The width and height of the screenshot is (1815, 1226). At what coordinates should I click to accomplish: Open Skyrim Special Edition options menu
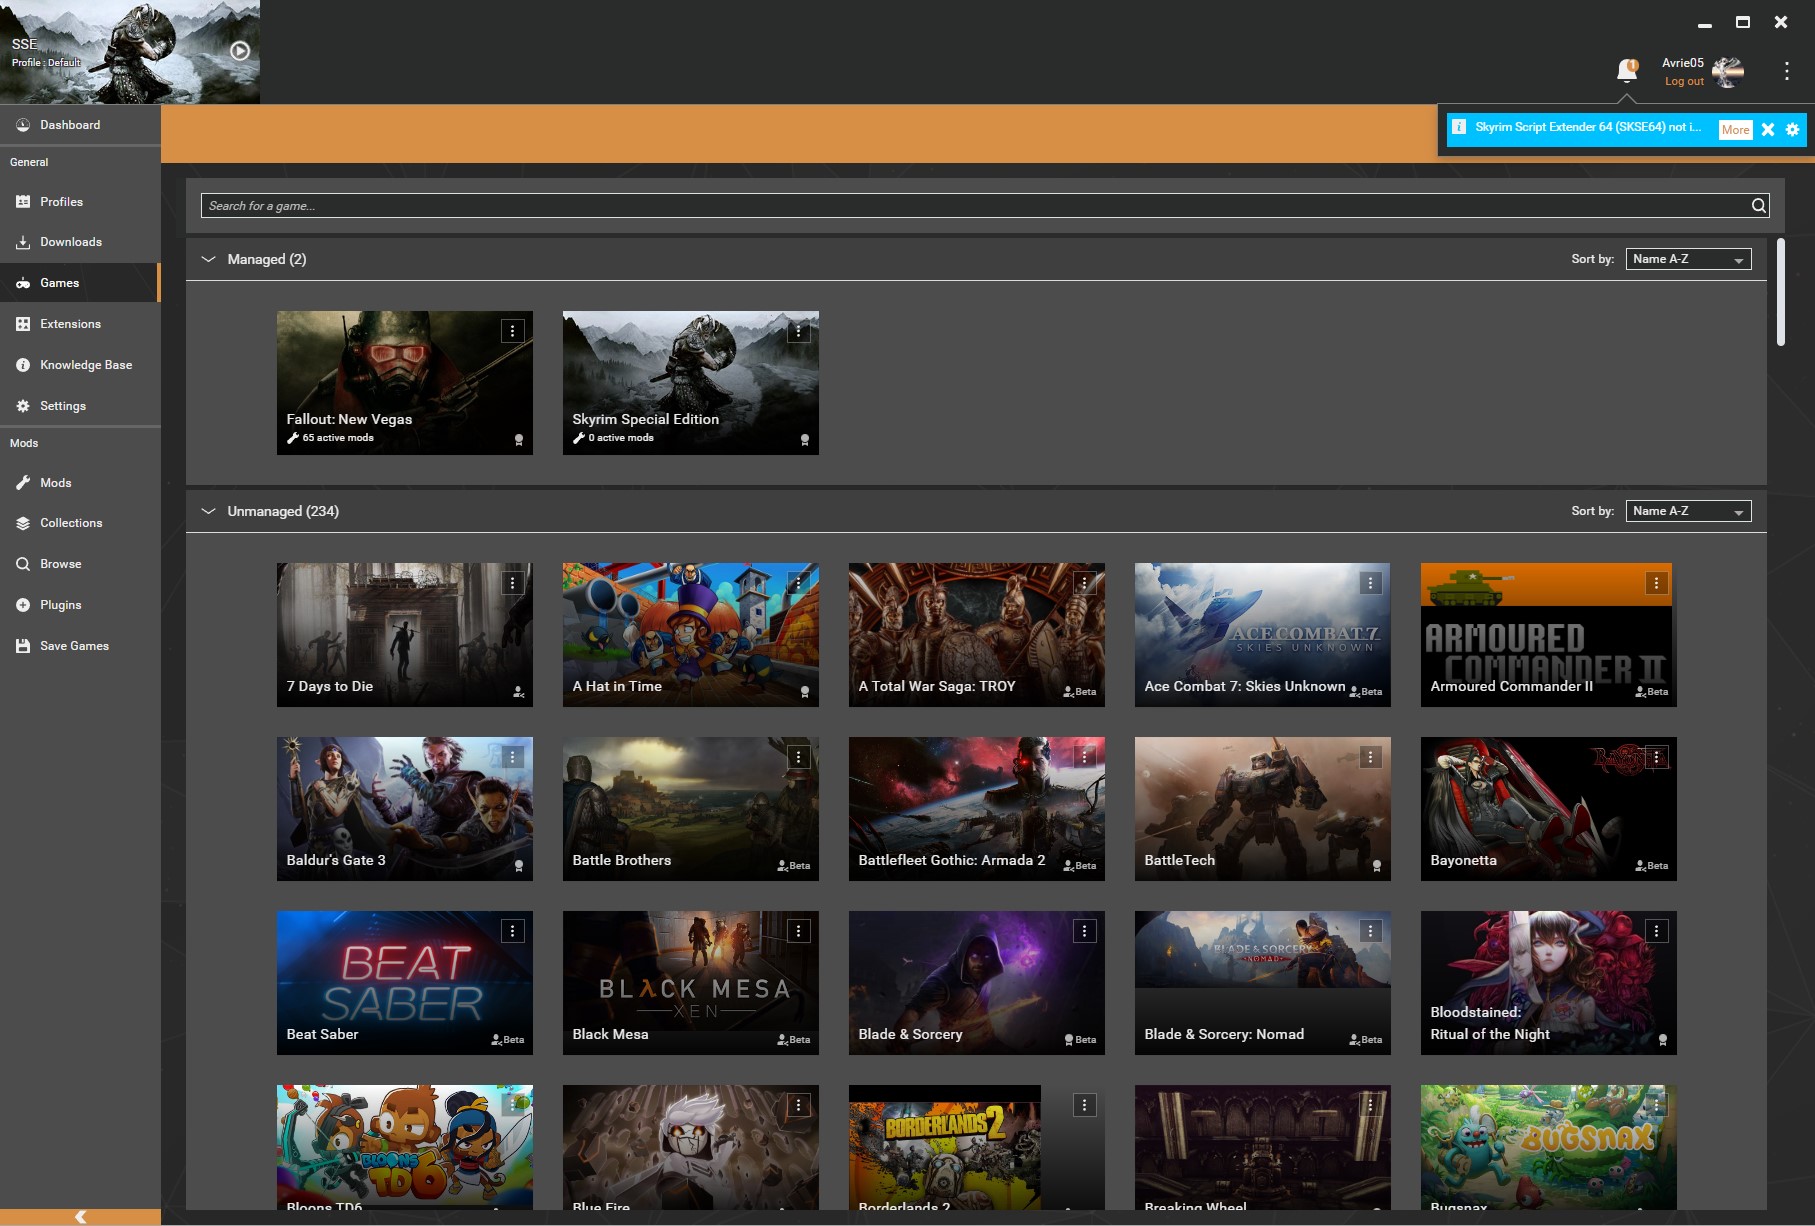pyautogui.click(x=799, y=331)
